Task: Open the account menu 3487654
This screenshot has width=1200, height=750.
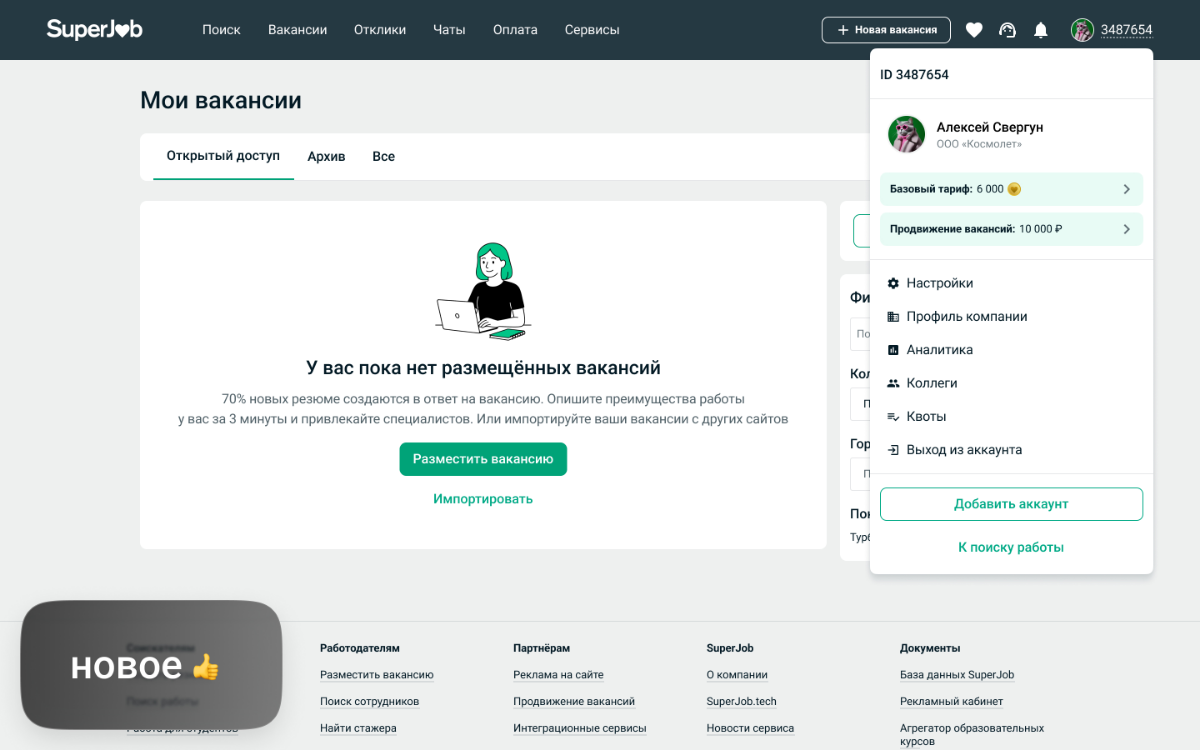Action: point(1112,30)
